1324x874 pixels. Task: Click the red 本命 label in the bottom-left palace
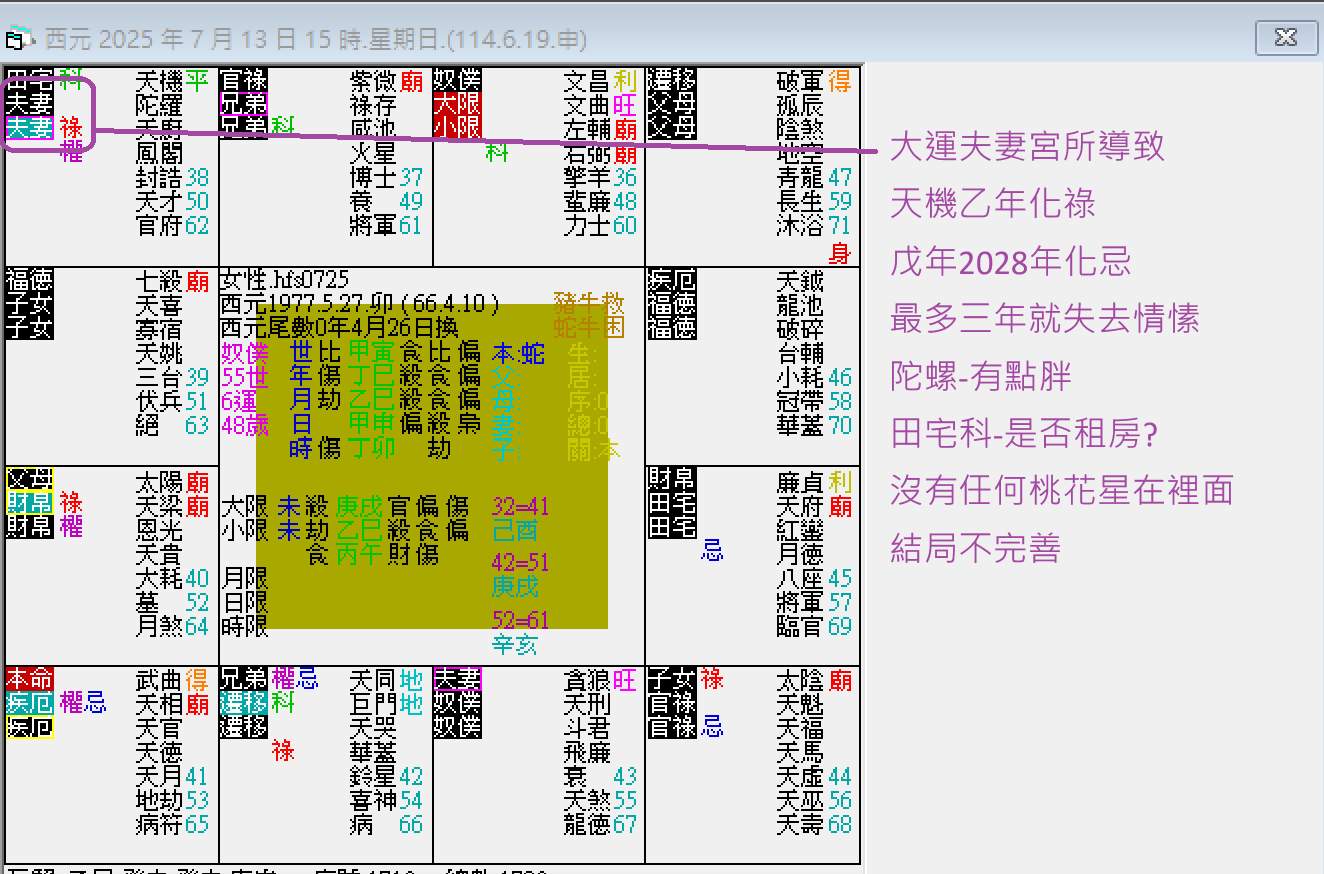27,680
